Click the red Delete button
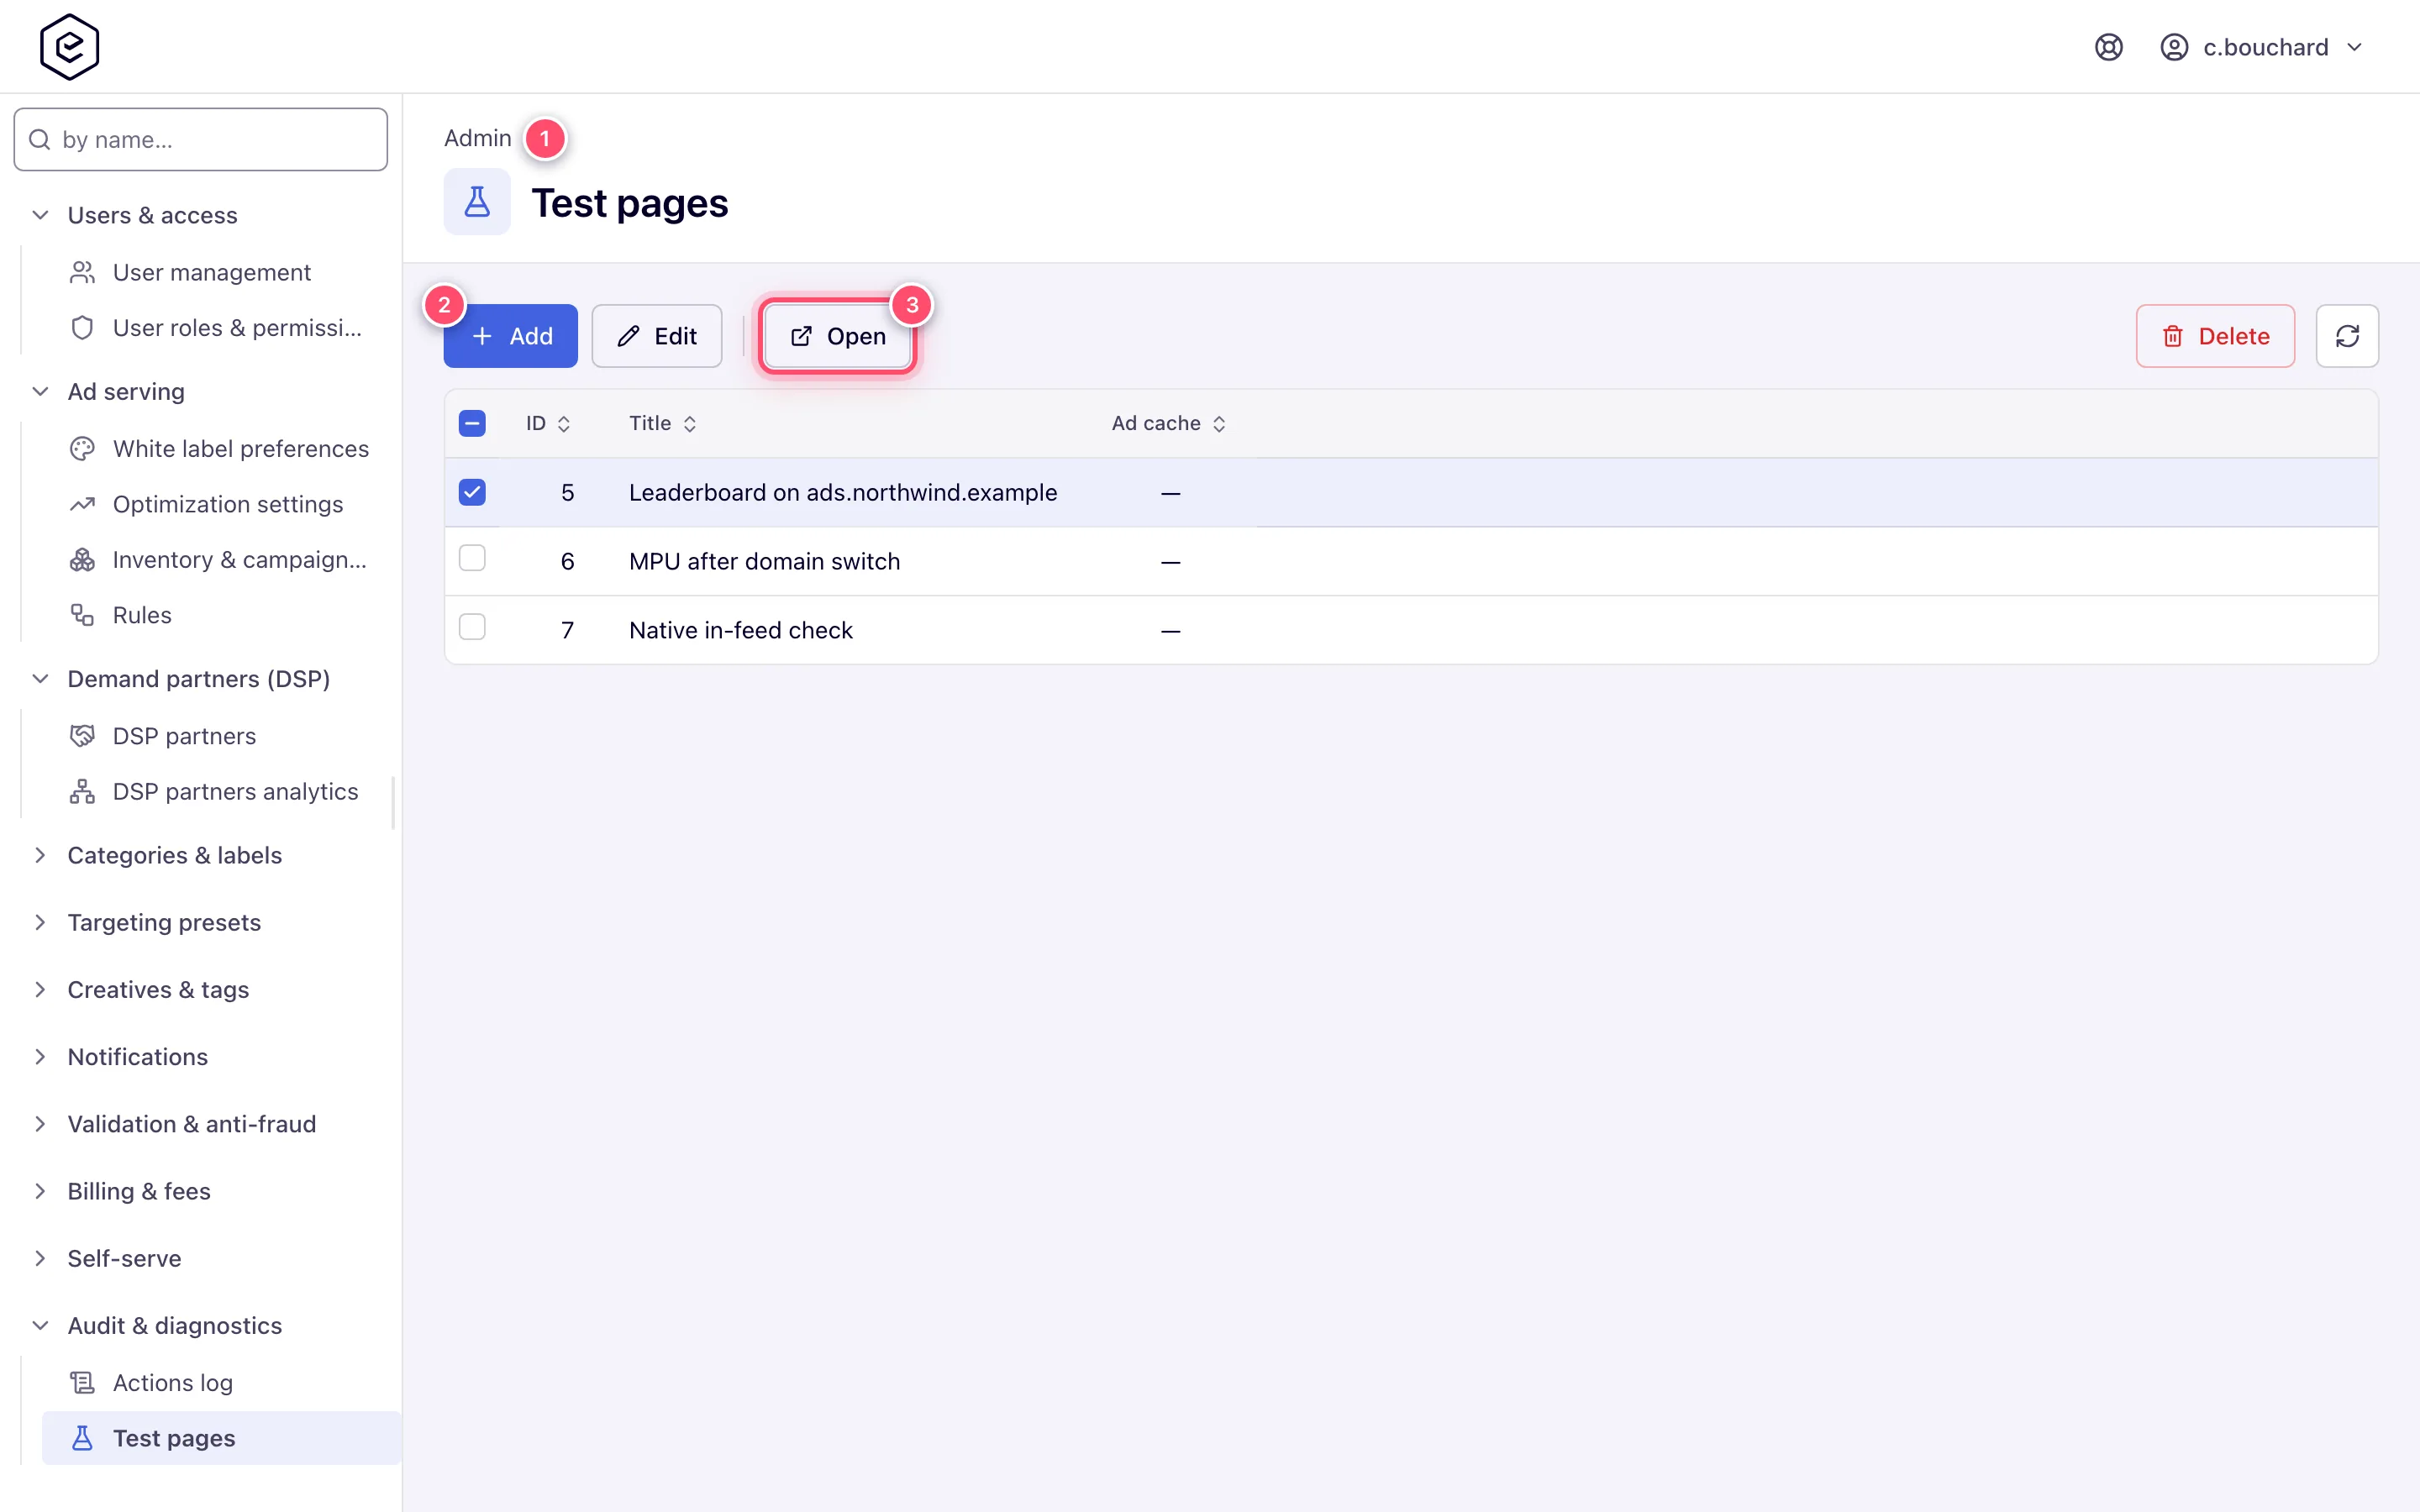 2215,336
